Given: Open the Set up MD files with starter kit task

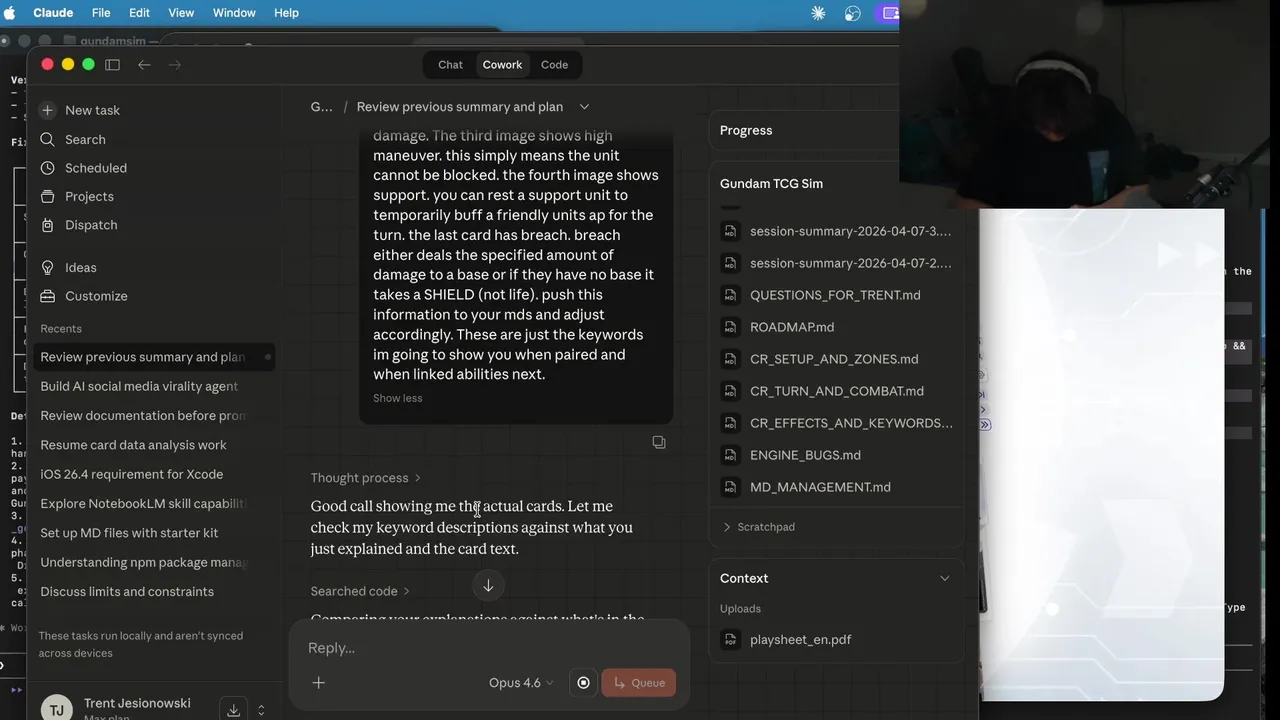Looking at the screenshot, I should tap(154, 533).
